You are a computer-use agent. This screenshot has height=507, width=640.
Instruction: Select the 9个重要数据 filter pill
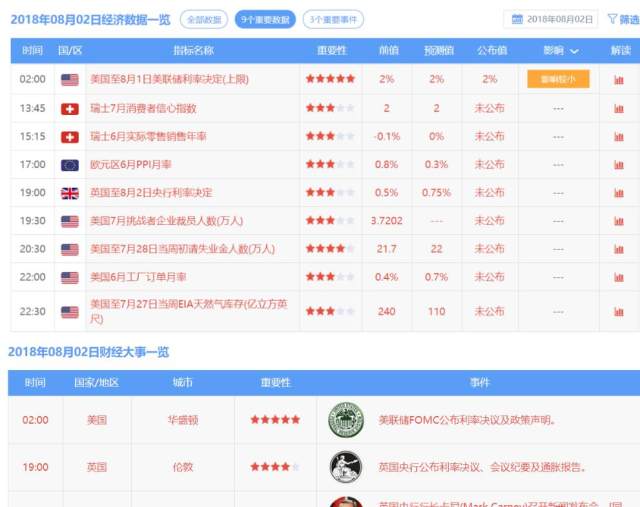(x=265, y=19)
